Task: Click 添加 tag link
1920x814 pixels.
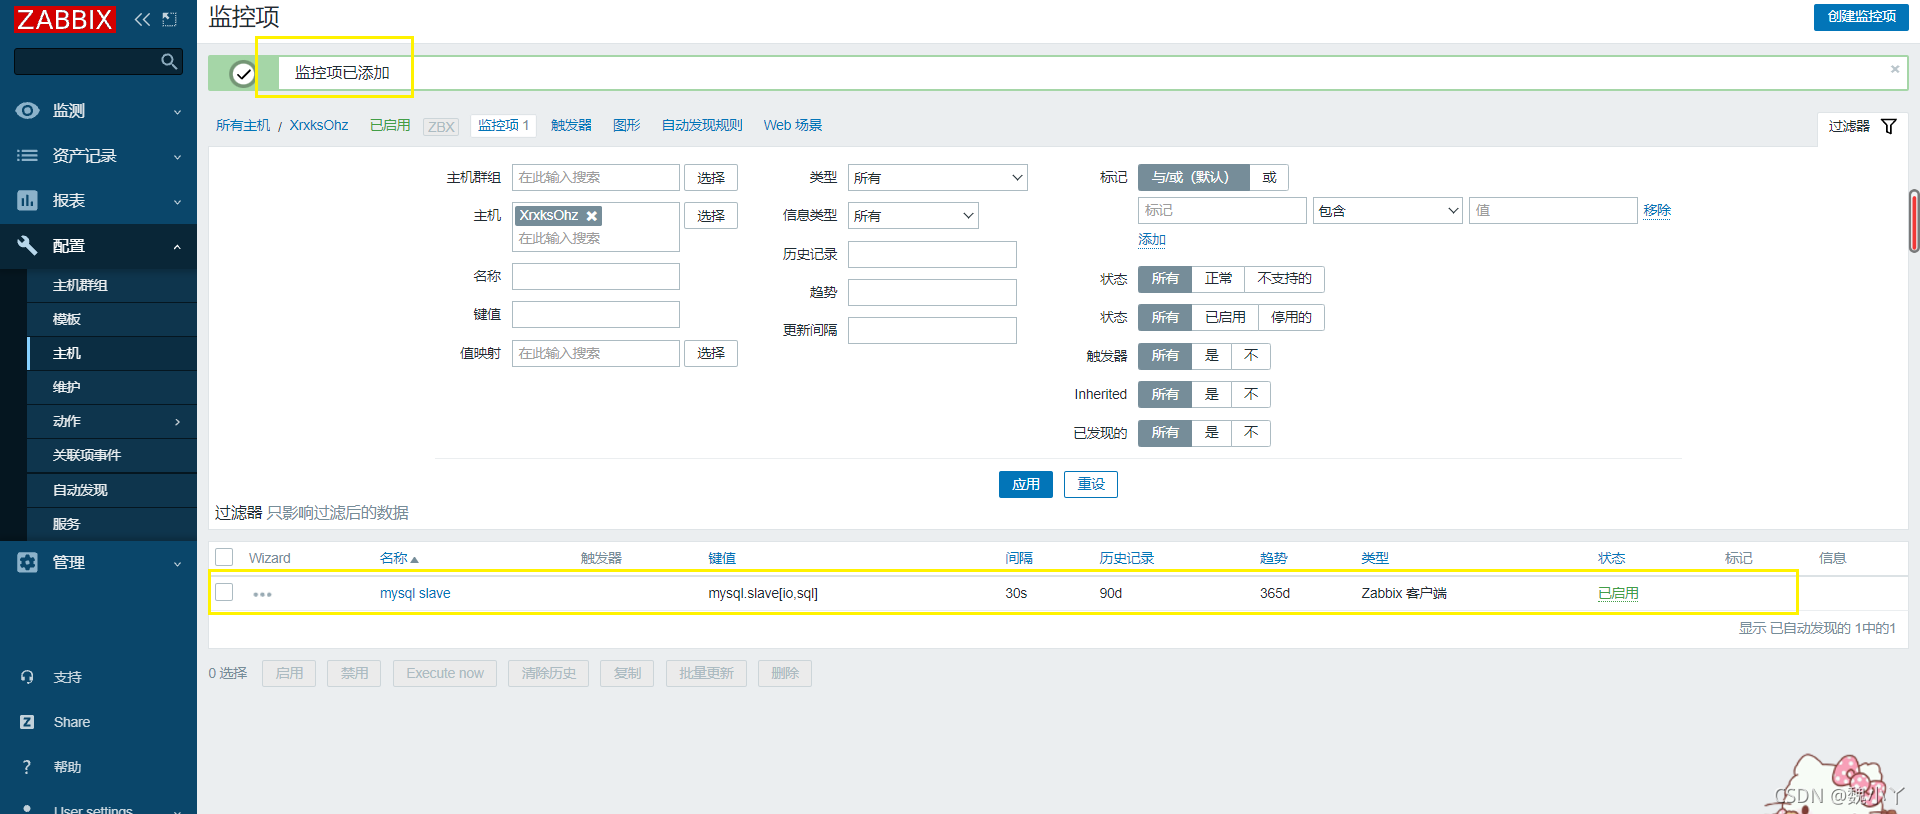Action: tap(1152, 240)
